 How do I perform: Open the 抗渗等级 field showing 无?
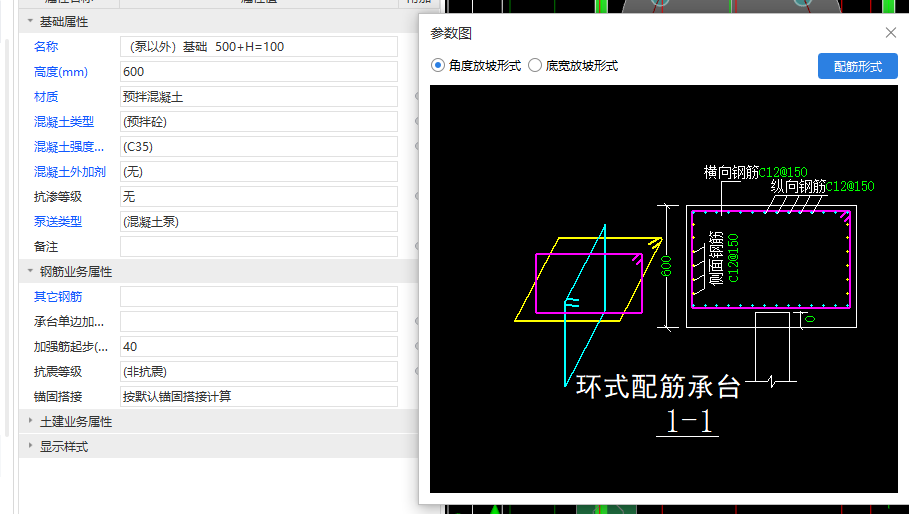click(259, 196)
